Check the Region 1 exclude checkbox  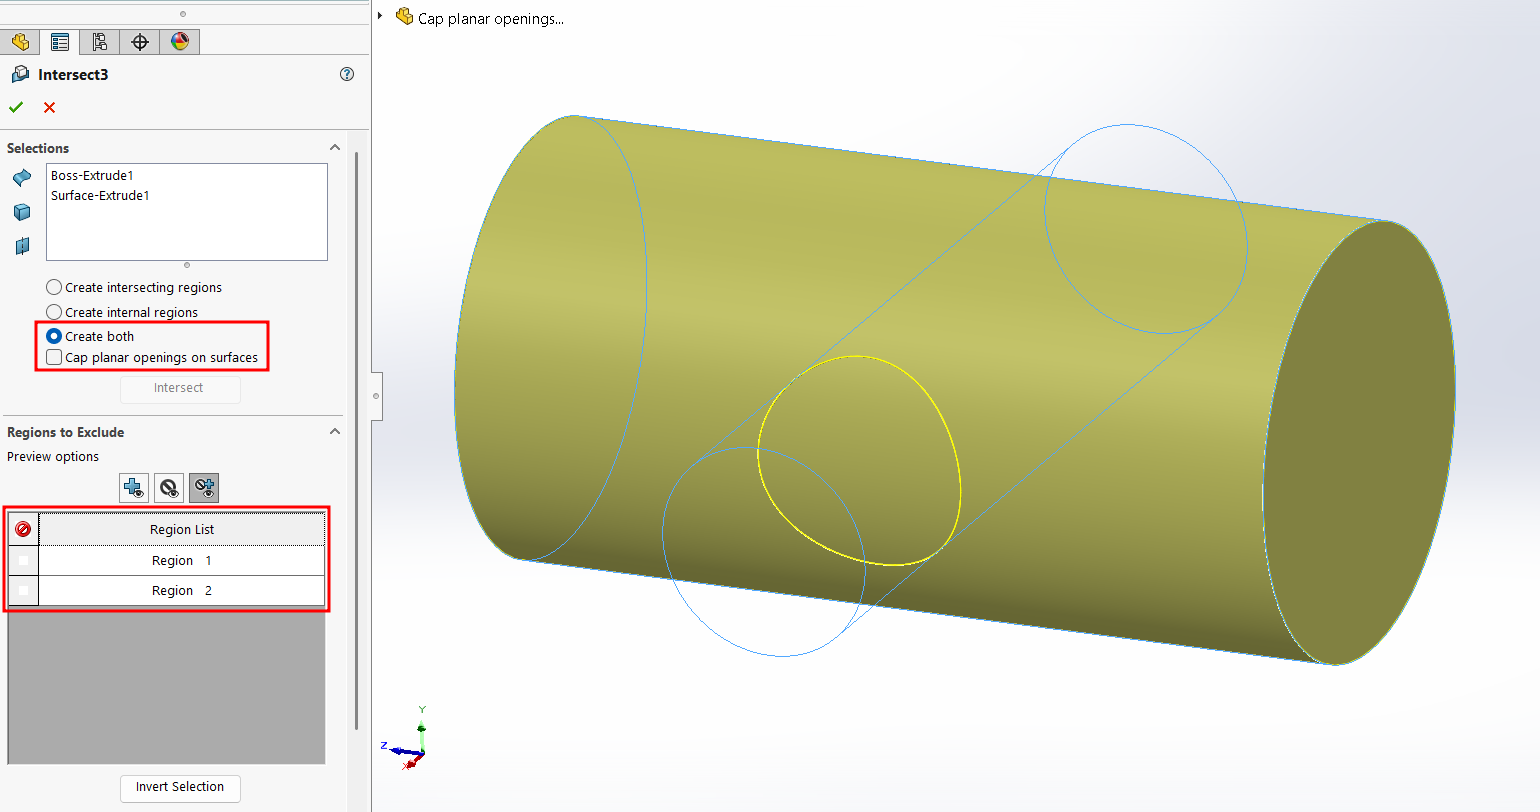tap(23, 561)
